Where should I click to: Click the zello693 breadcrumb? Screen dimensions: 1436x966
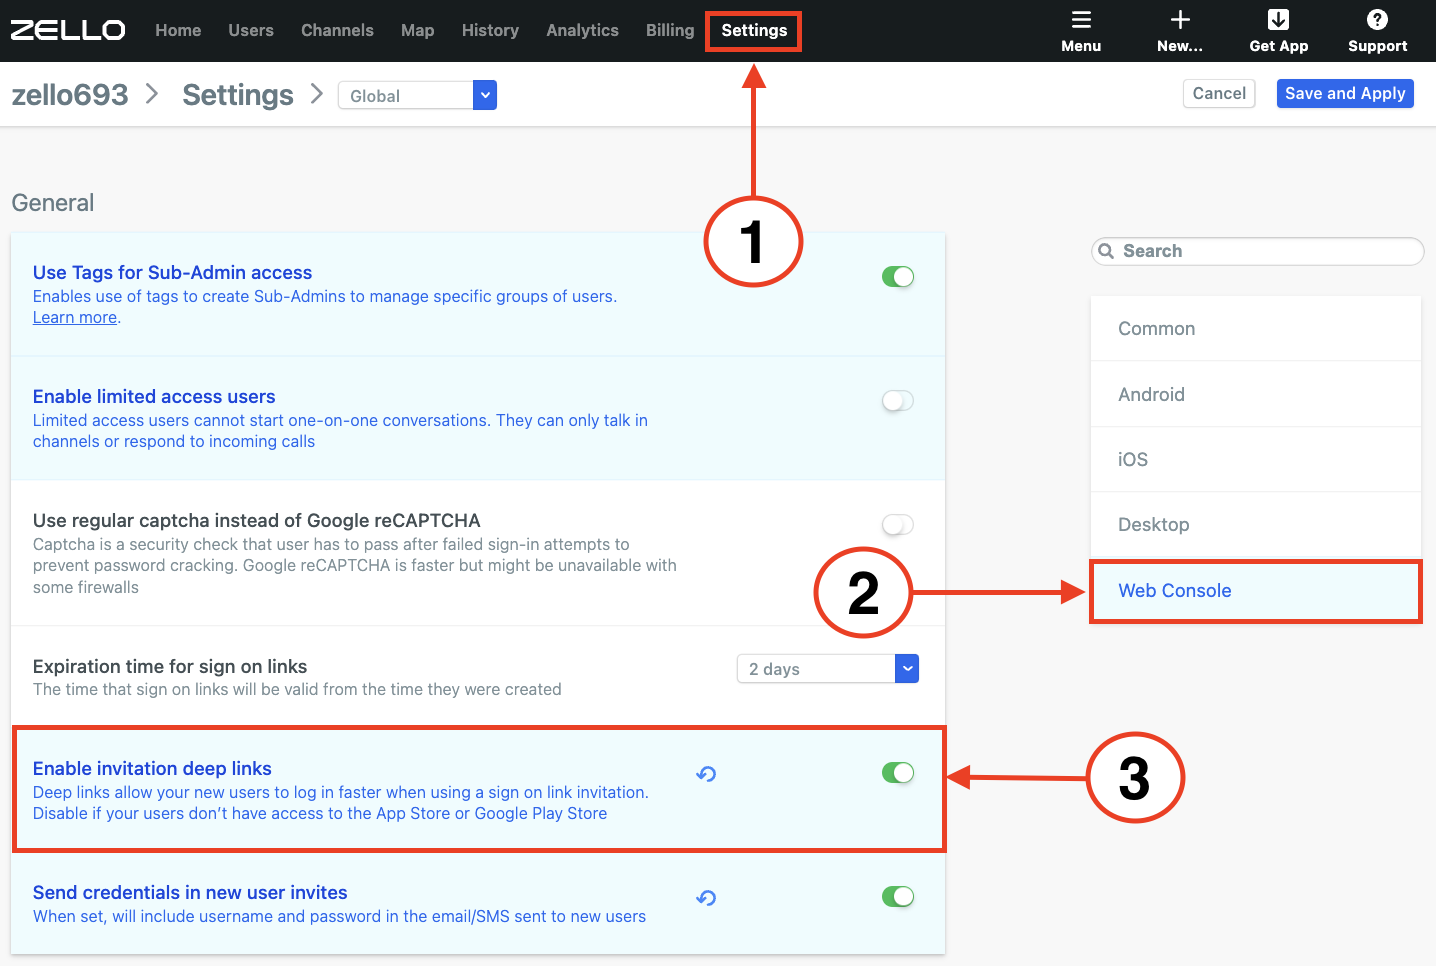tap(70, 95)
